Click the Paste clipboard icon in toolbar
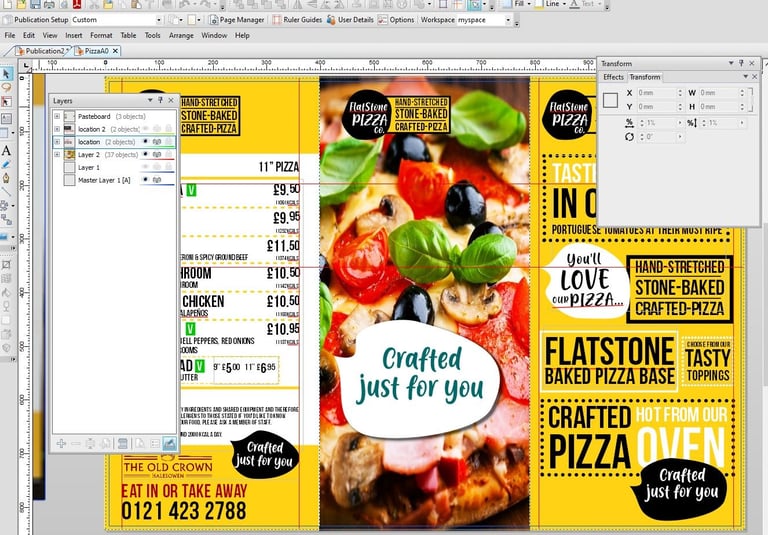The height and width of the screenshot is (535, 768). (x=136, y=4)
